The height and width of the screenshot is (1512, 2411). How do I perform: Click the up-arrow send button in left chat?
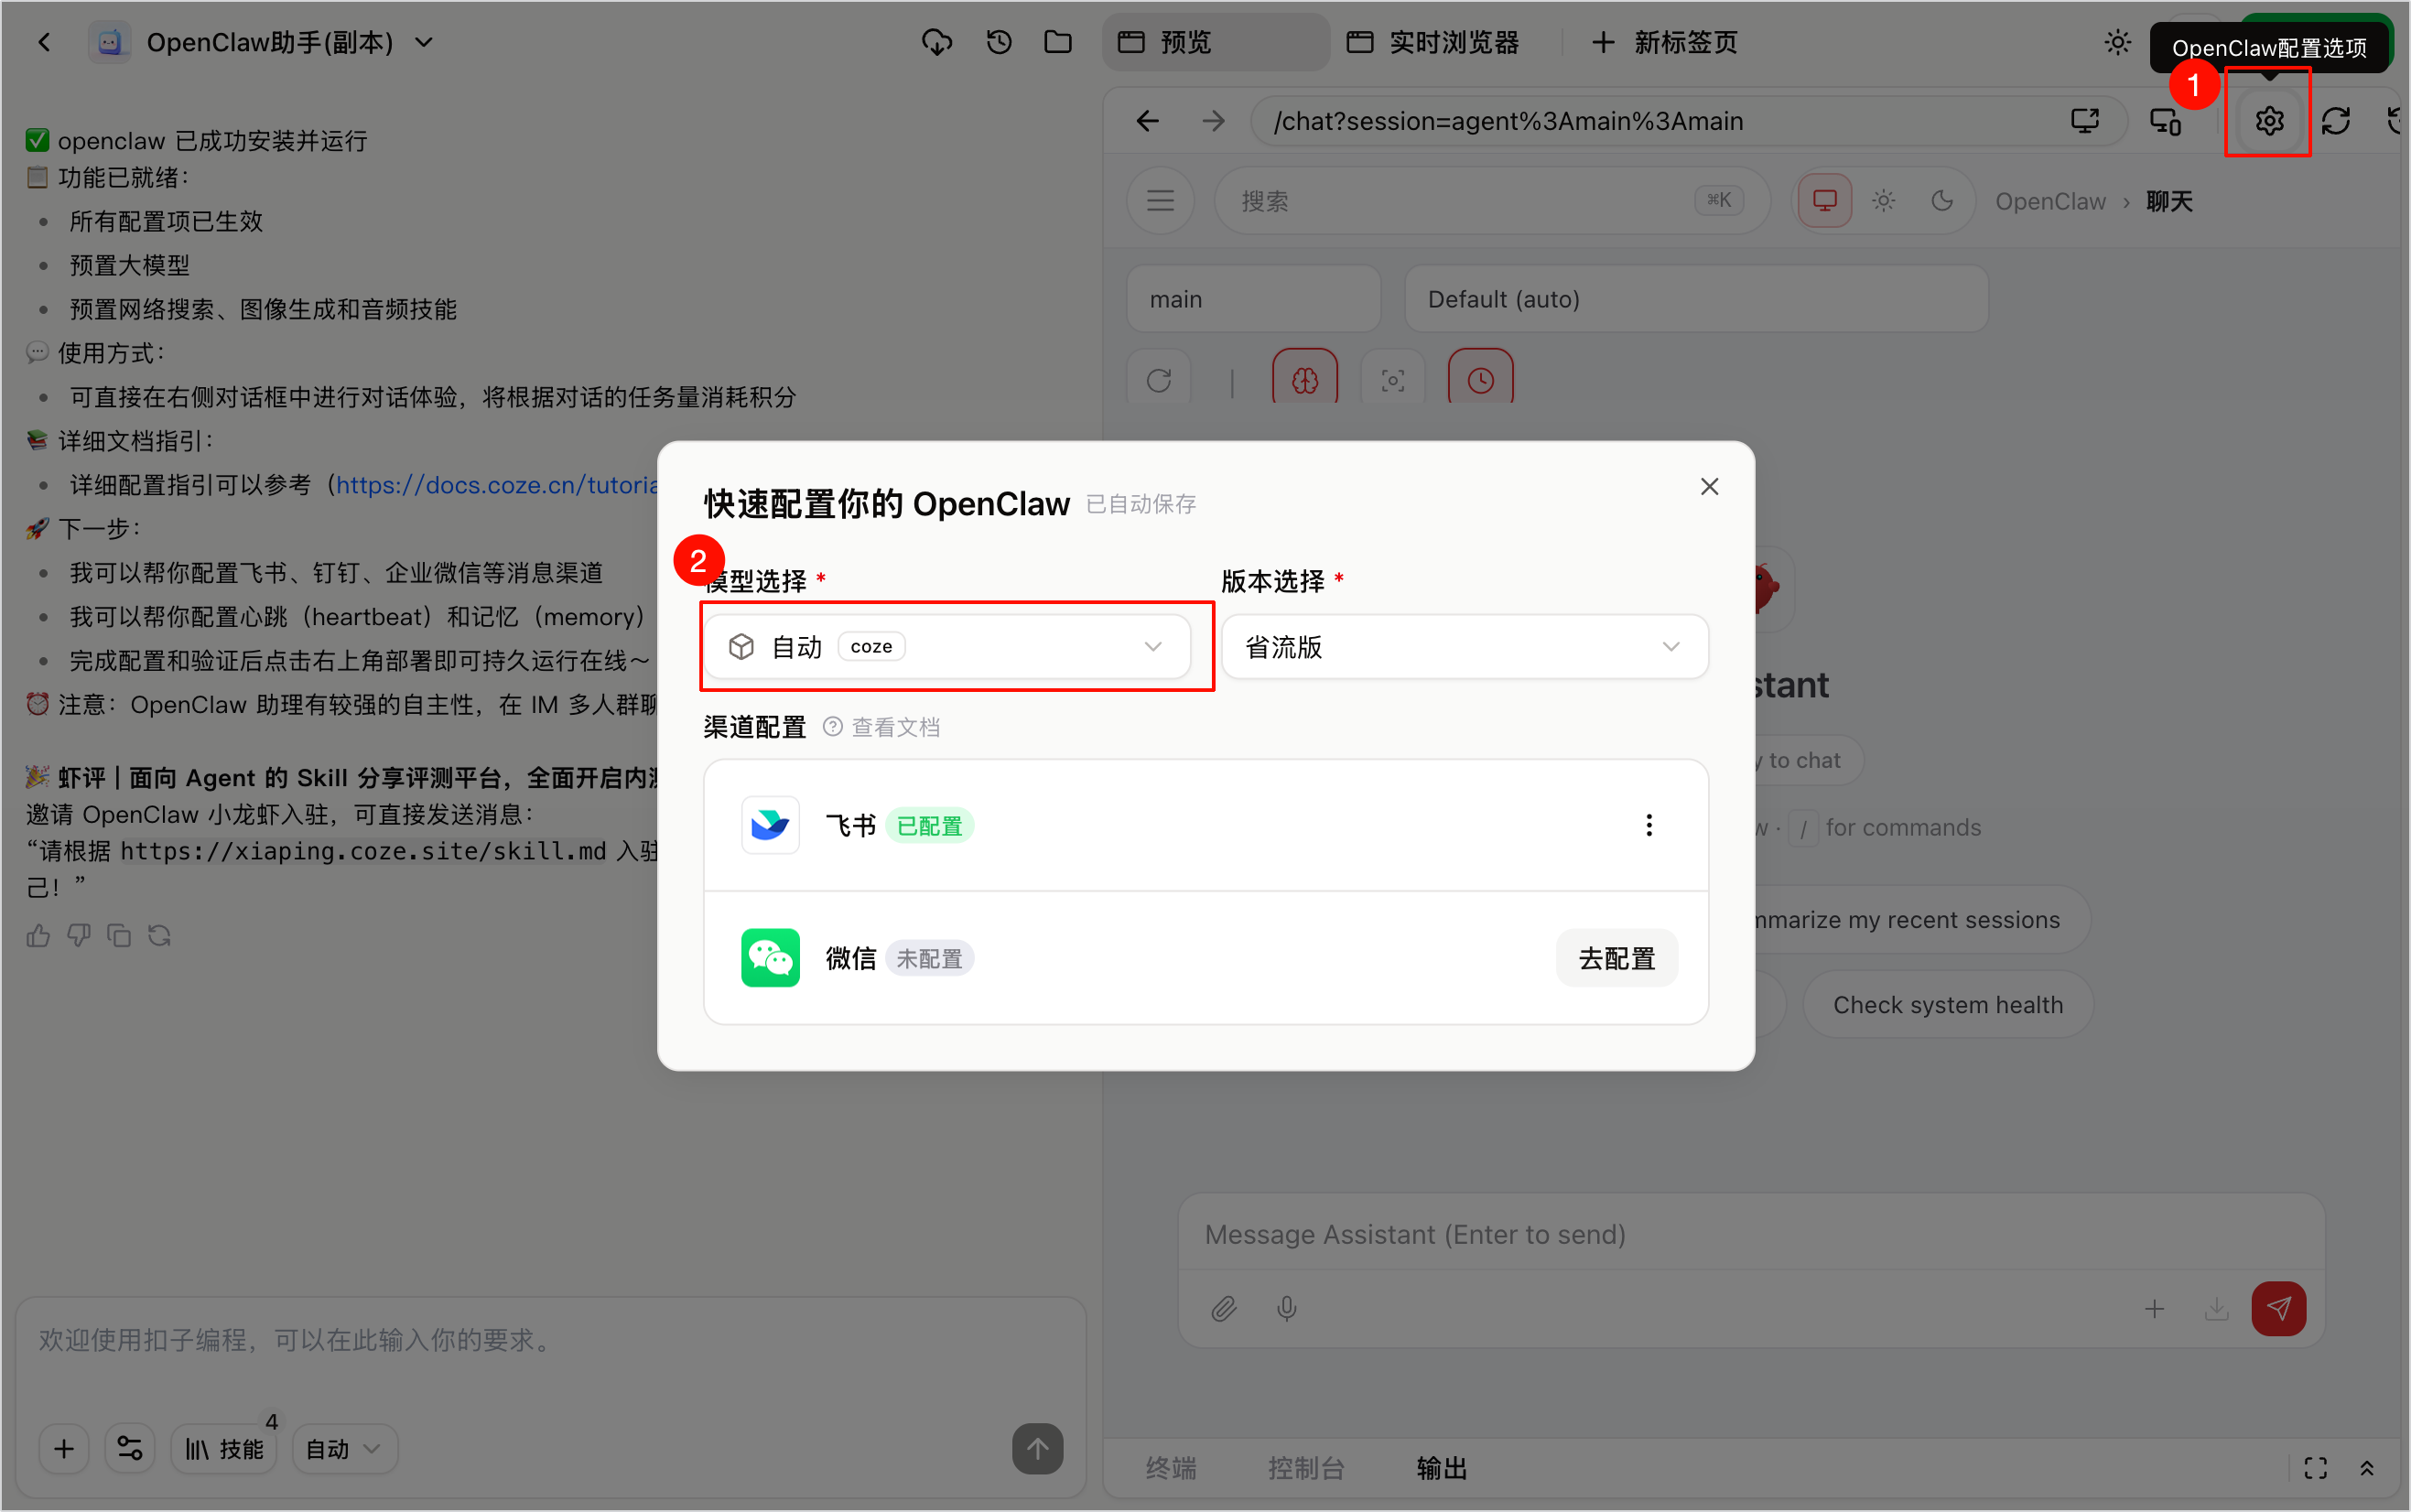coord(1037,1448)
